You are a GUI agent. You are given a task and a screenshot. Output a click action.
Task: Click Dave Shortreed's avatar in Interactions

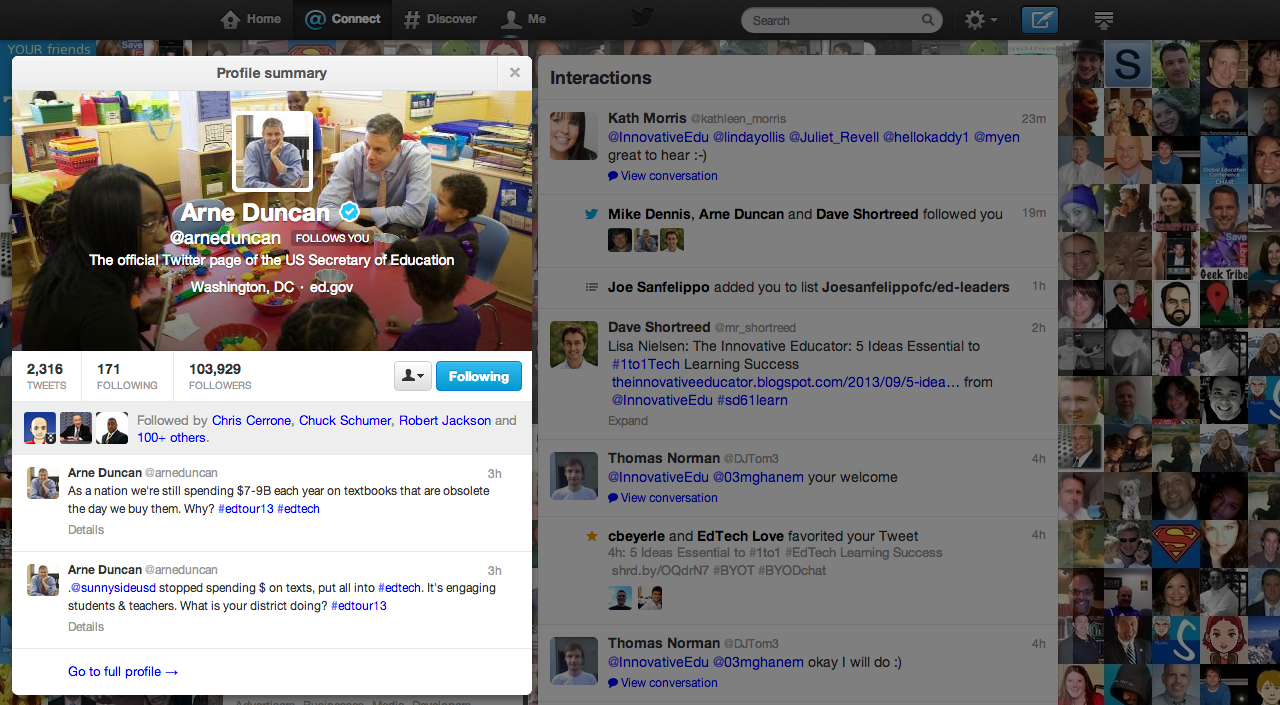coord(574,345)
